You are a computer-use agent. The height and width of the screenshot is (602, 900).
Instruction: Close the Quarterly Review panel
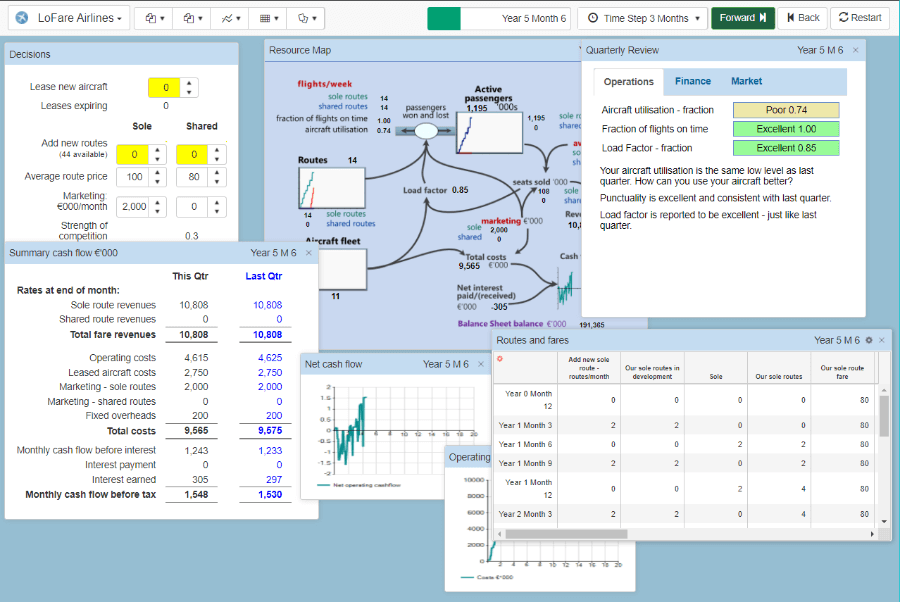pyautogui.click(x=855, y=50)
